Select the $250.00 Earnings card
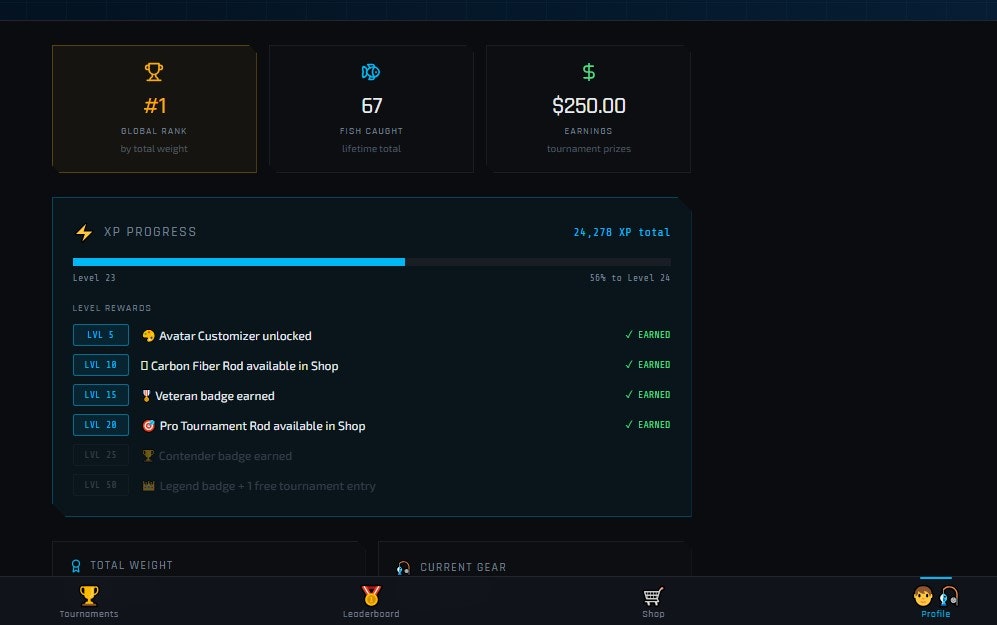 pyautogui.click(x=589, y=109)
